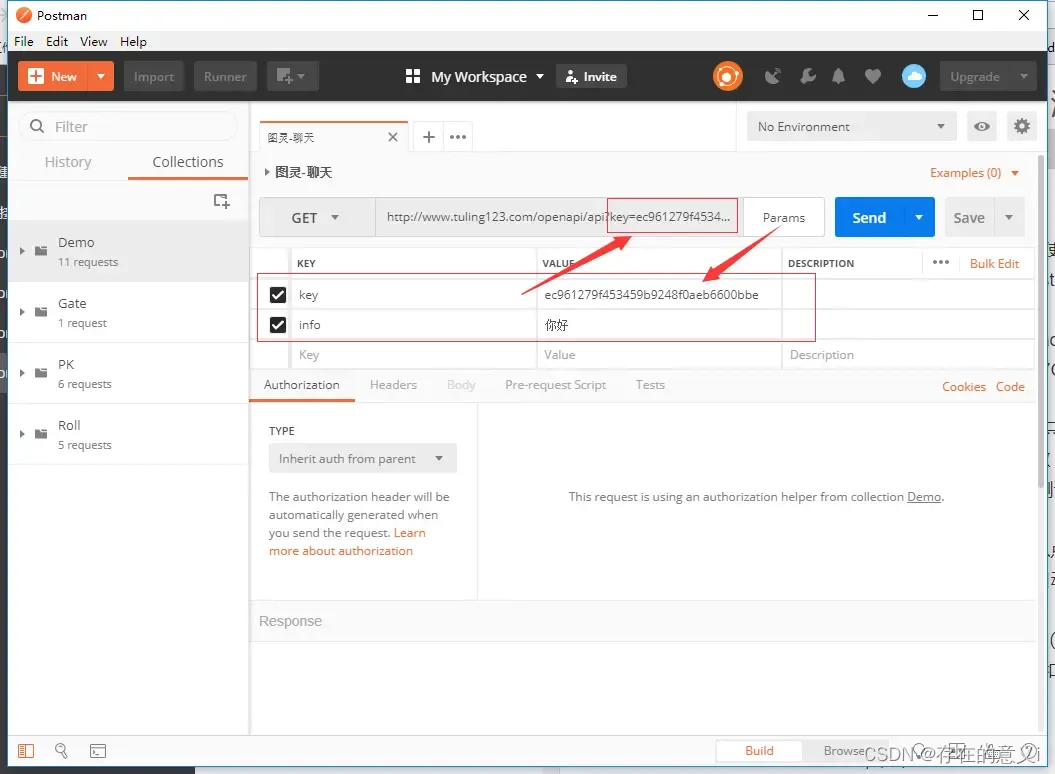Click the heart icon in the header
Image resolution: width=1055 pixels, height=774 pixels.
[873, 76]
